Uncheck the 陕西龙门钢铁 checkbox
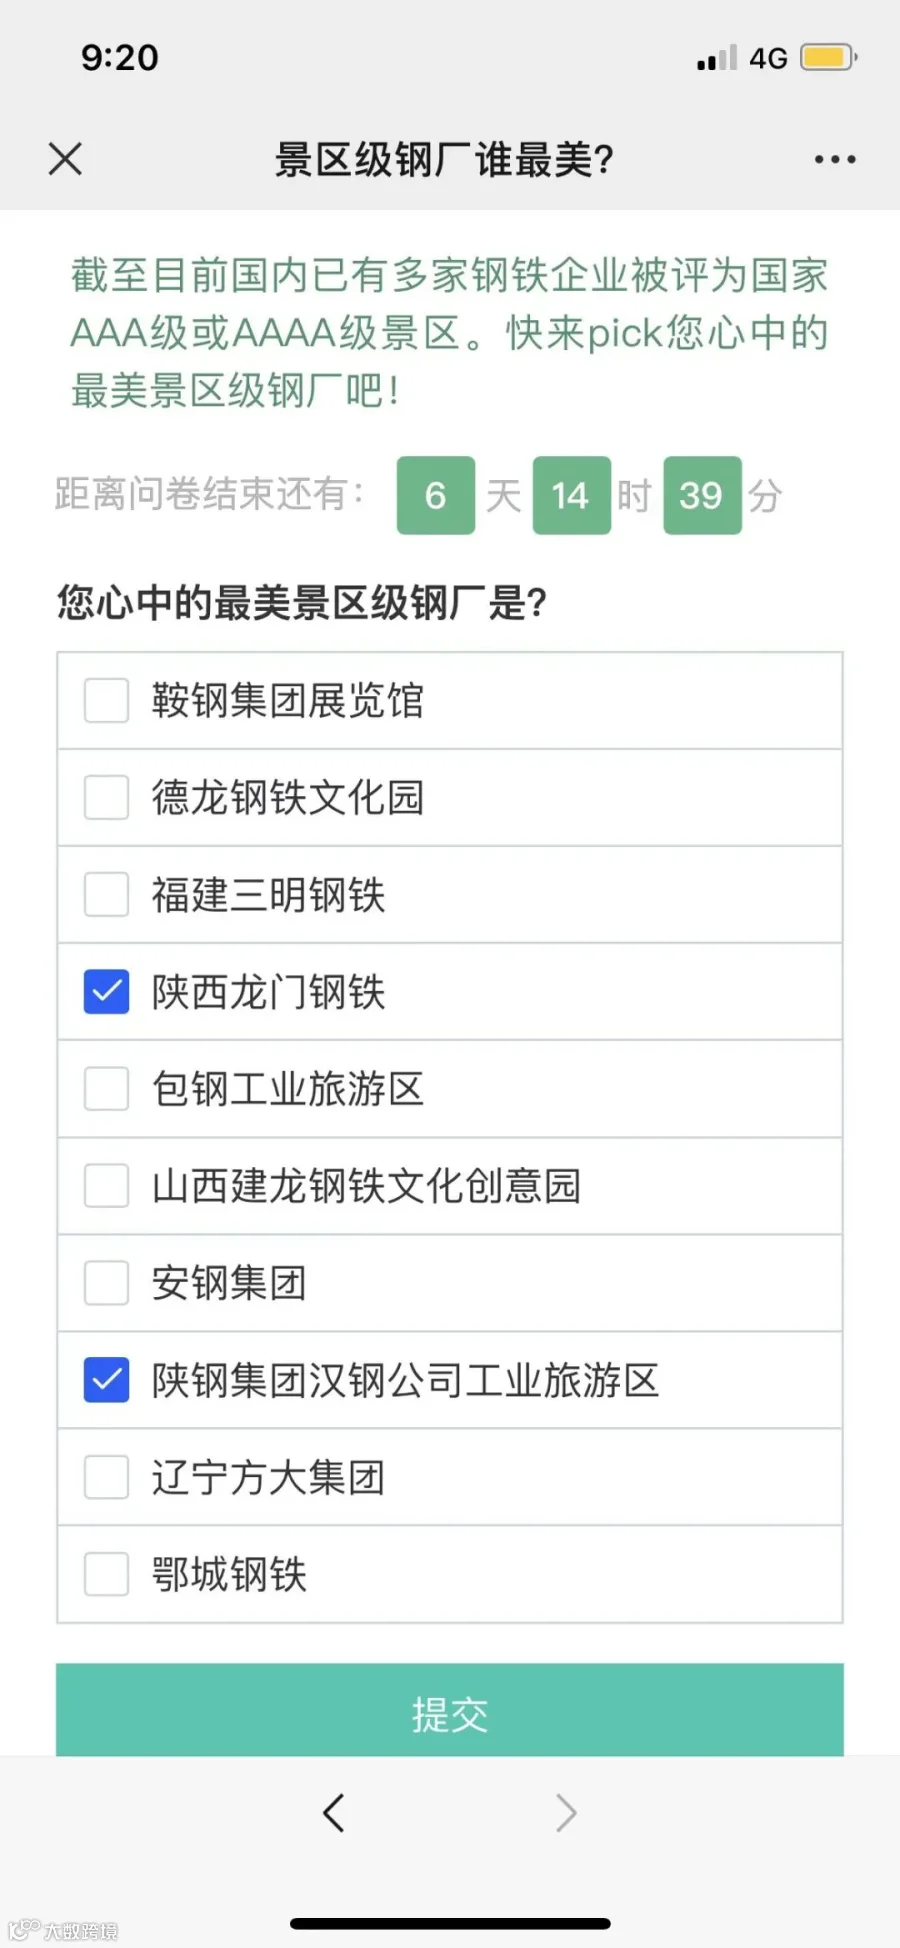The width and height of the screenshot is (900, 1948). pyautogui.click(x=106, y=991)
